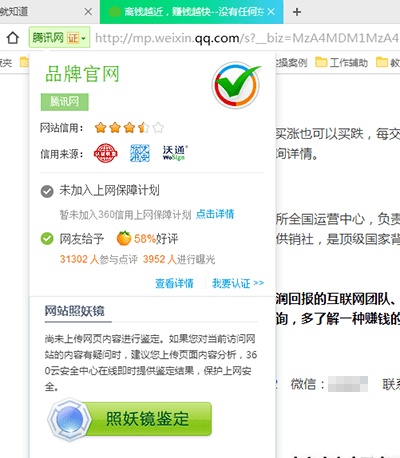Open a new tab with plus button
The image size is (400, 458).
click(x=297, y=12)
